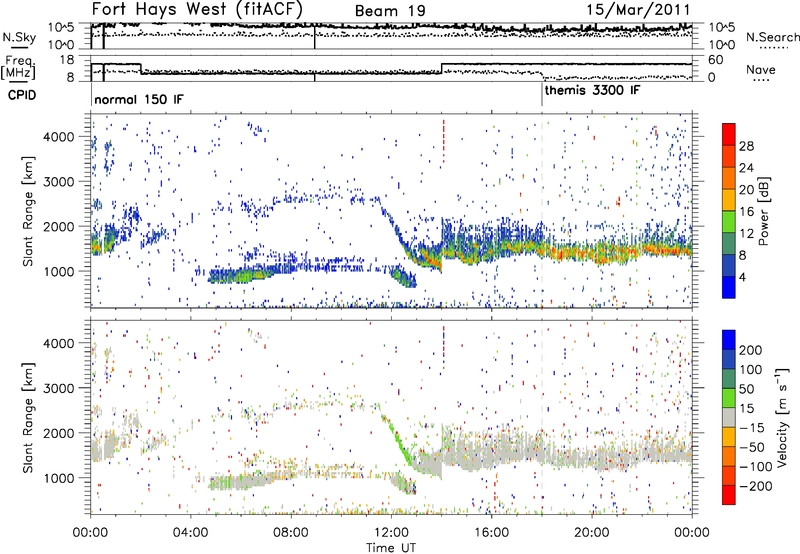Click the 'Fort Hays West (fitACF)' title

click(x=197, y=9)
